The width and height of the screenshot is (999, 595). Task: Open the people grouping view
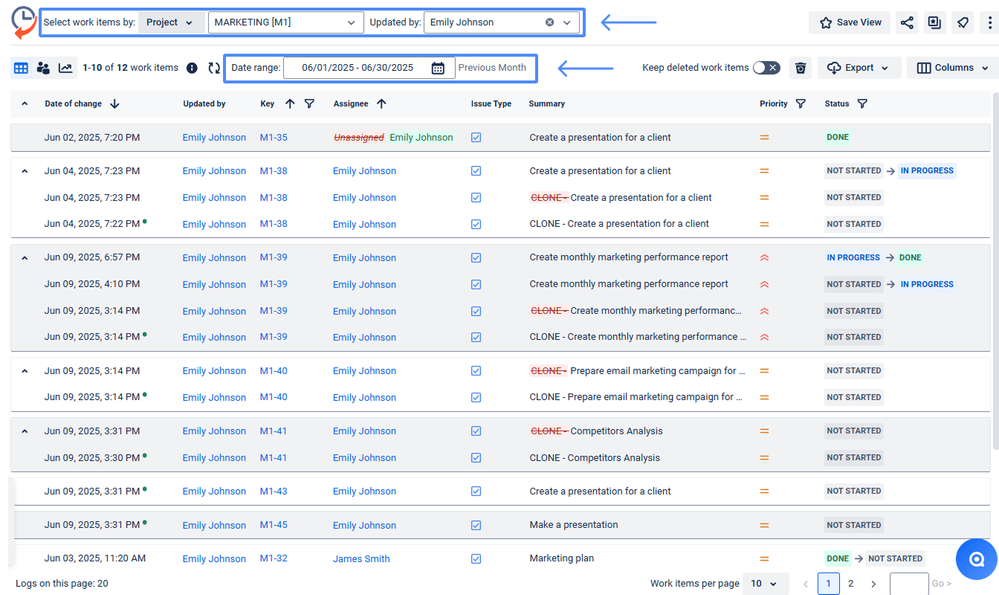coord(44,68)
